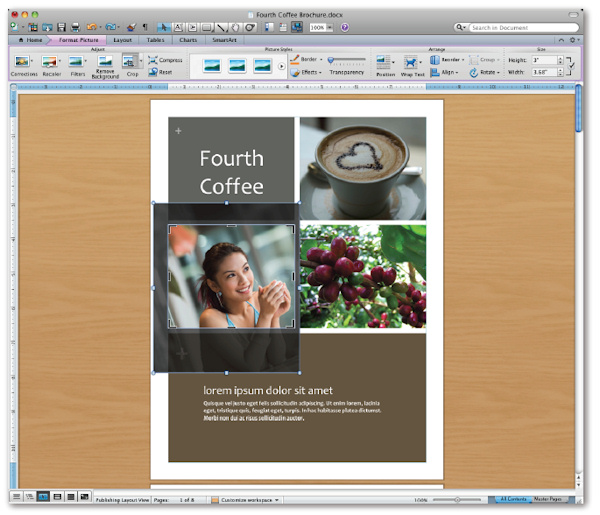This screenshot has width=600, height=515.
Task: Click the Print icon in the toolbar
Action: click(75, 27)
